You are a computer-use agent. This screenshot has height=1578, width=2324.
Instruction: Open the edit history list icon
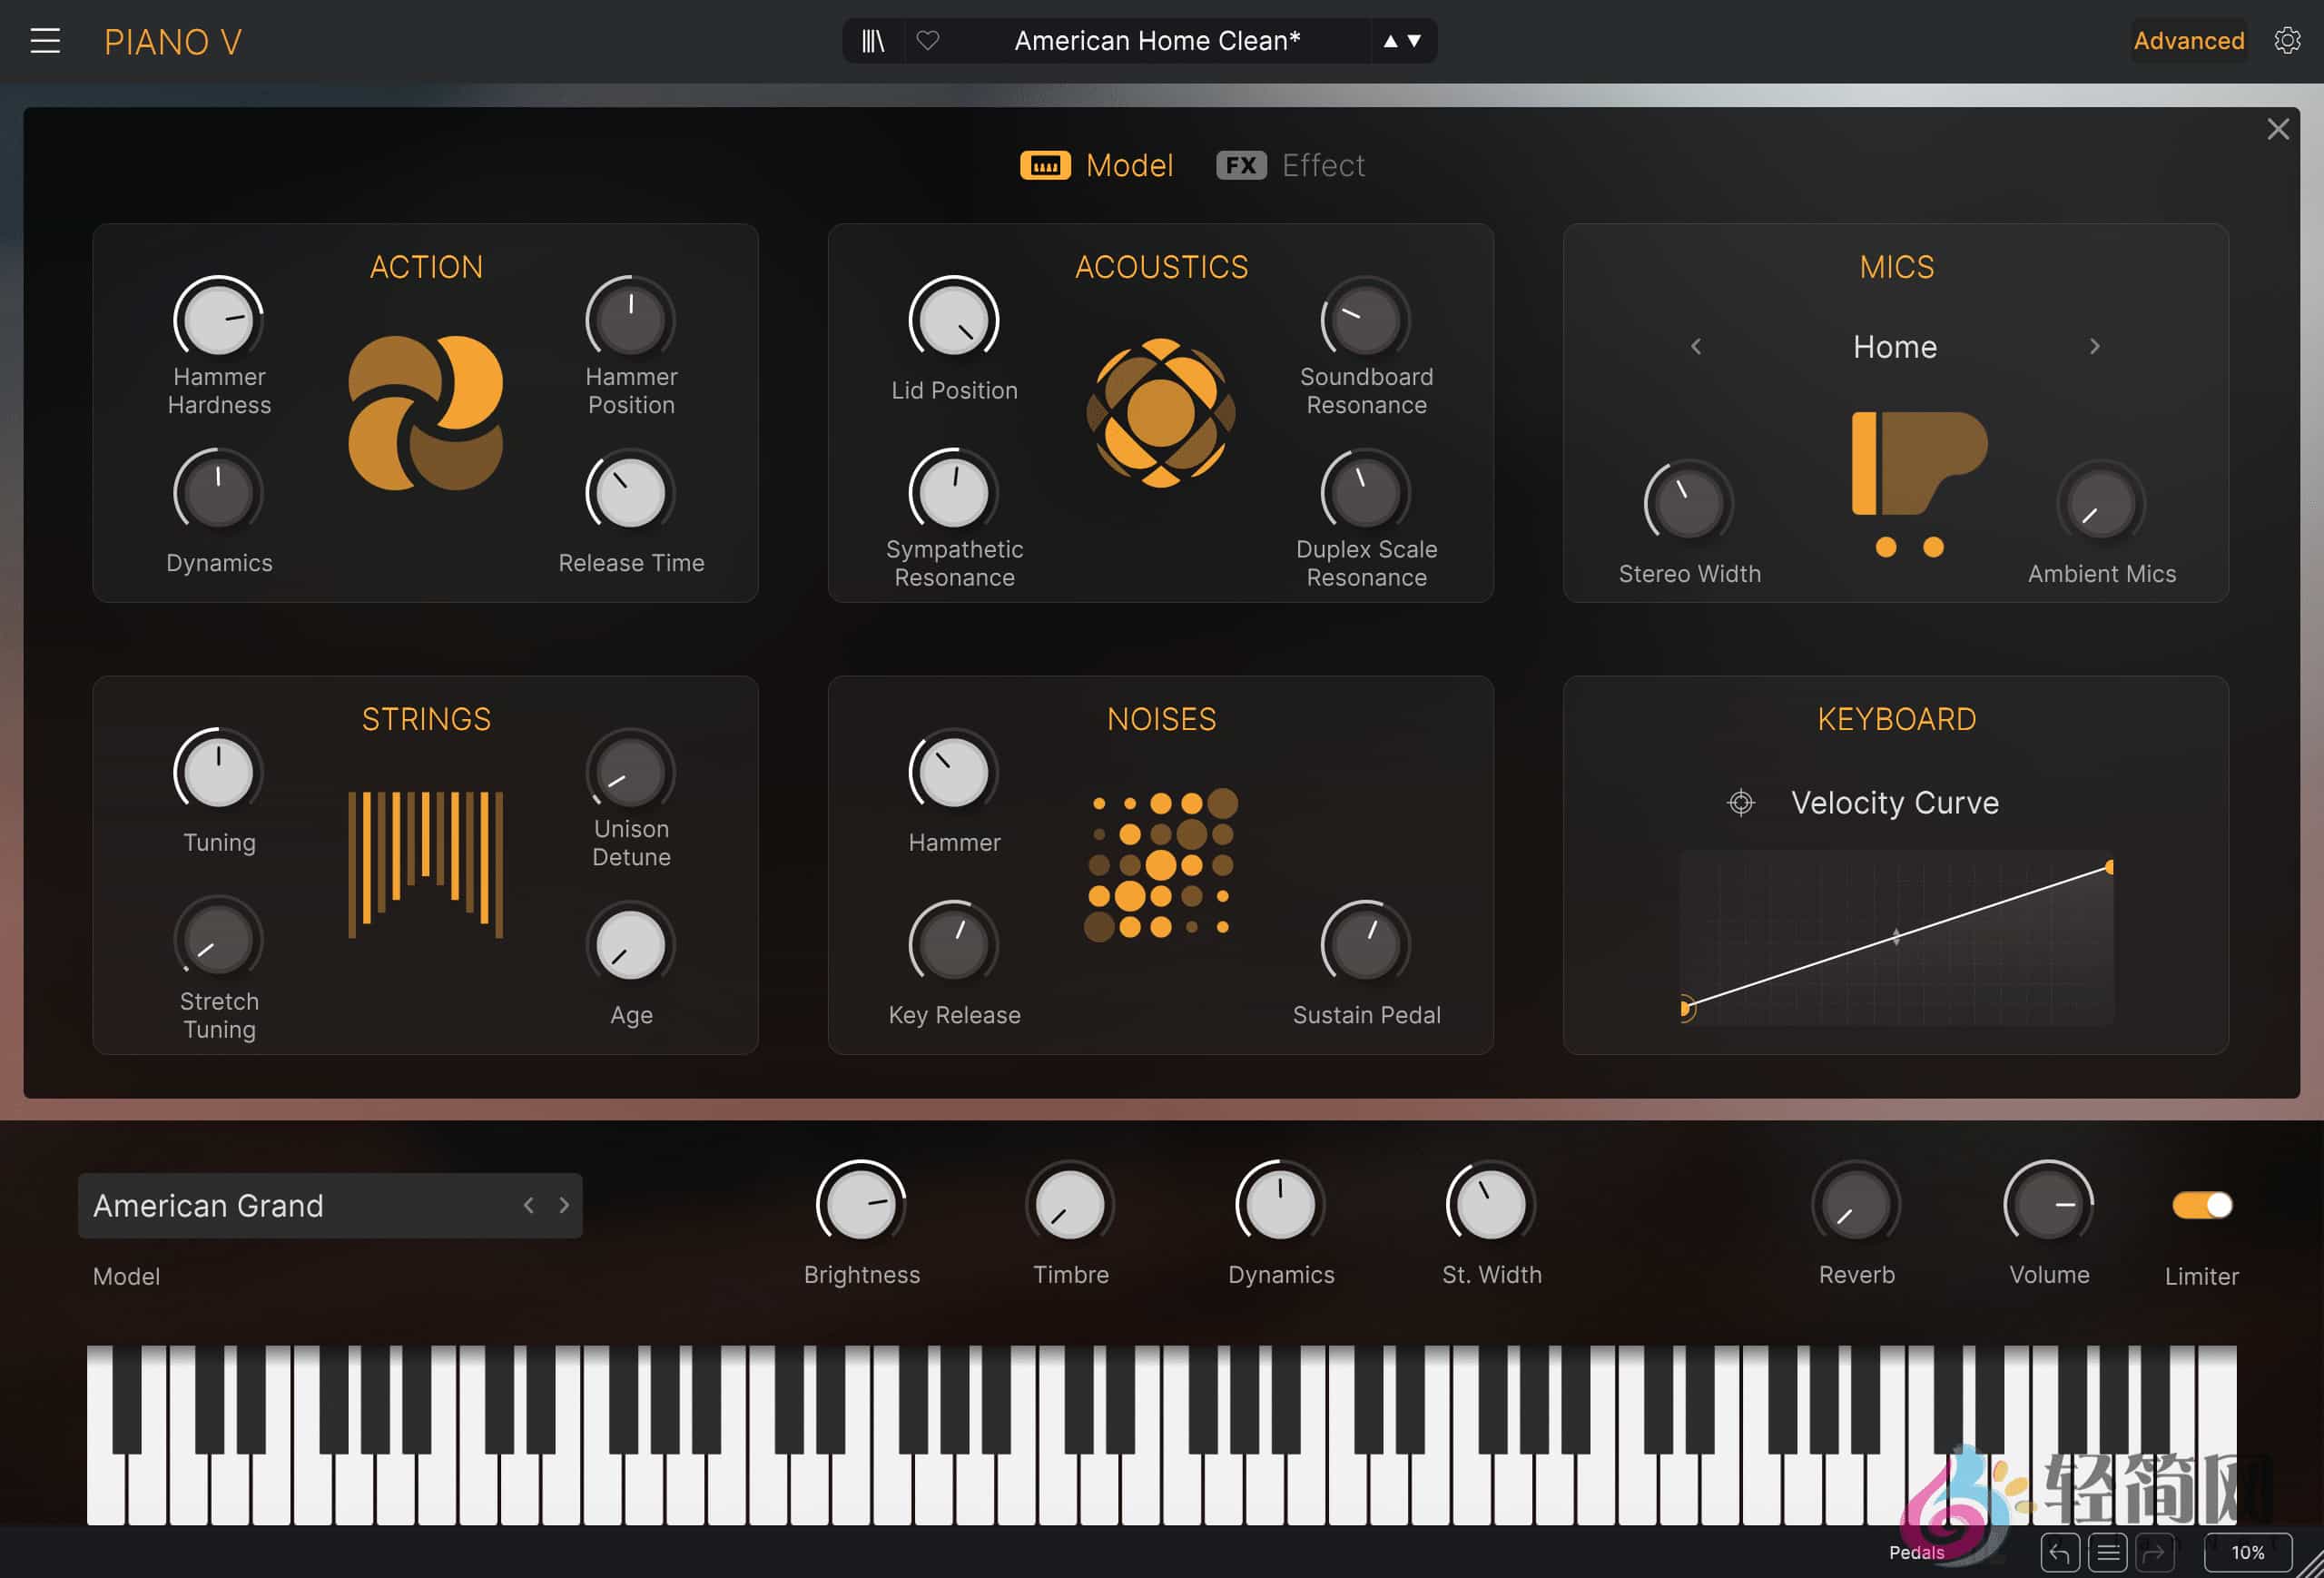[x=2107, y=1552]
